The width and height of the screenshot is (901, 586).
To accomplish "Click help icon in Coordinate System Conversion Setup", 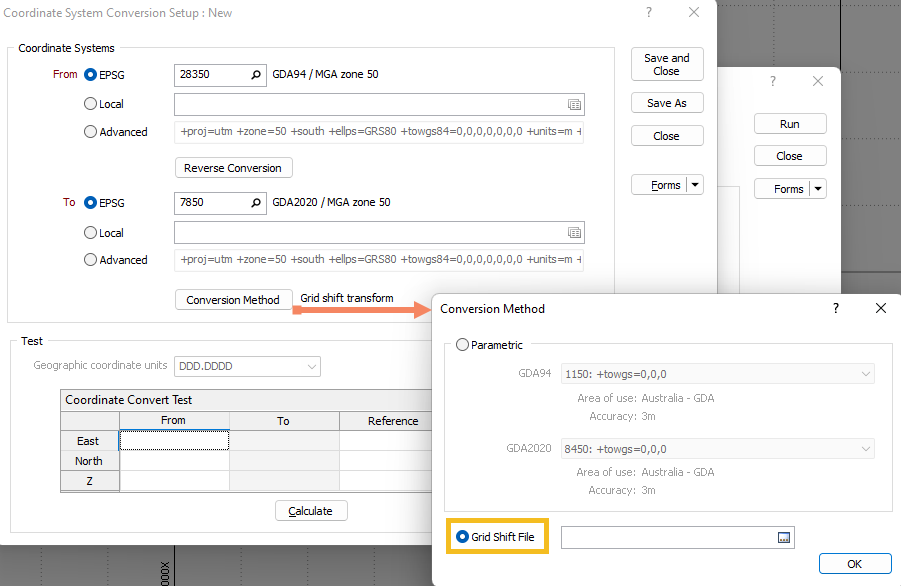I will click(x=649, y=13).
